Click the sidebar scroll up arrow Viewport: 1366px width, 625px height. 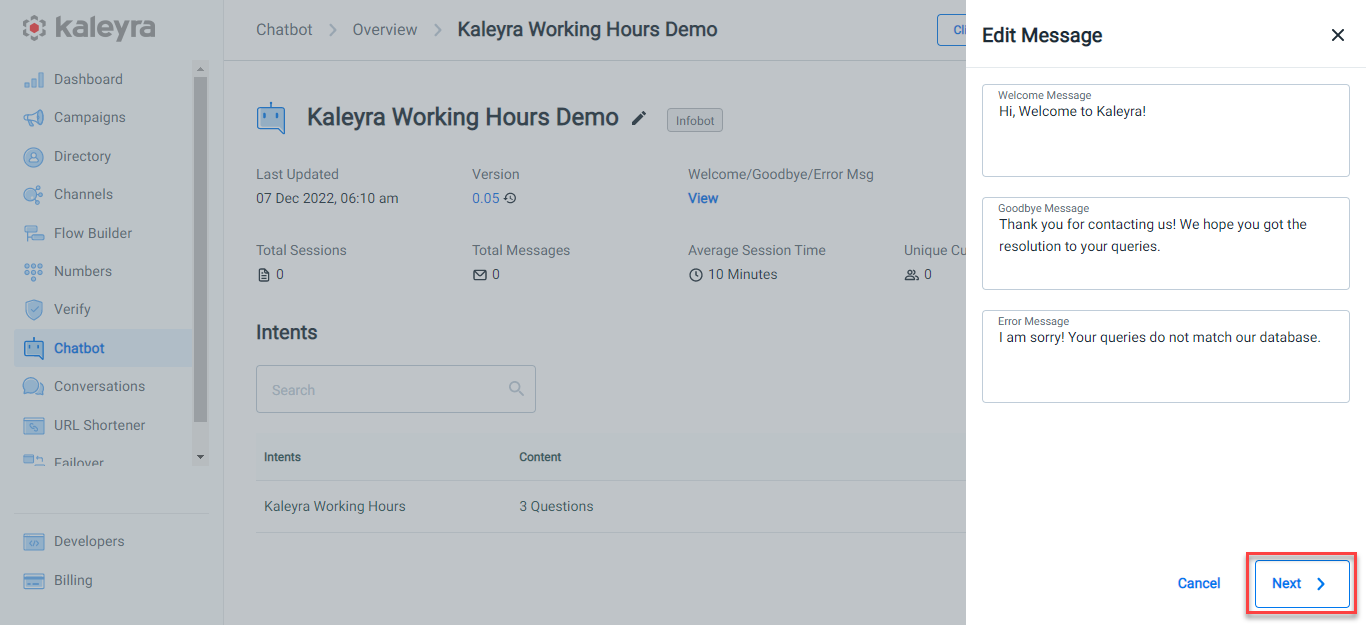(201, 69)
